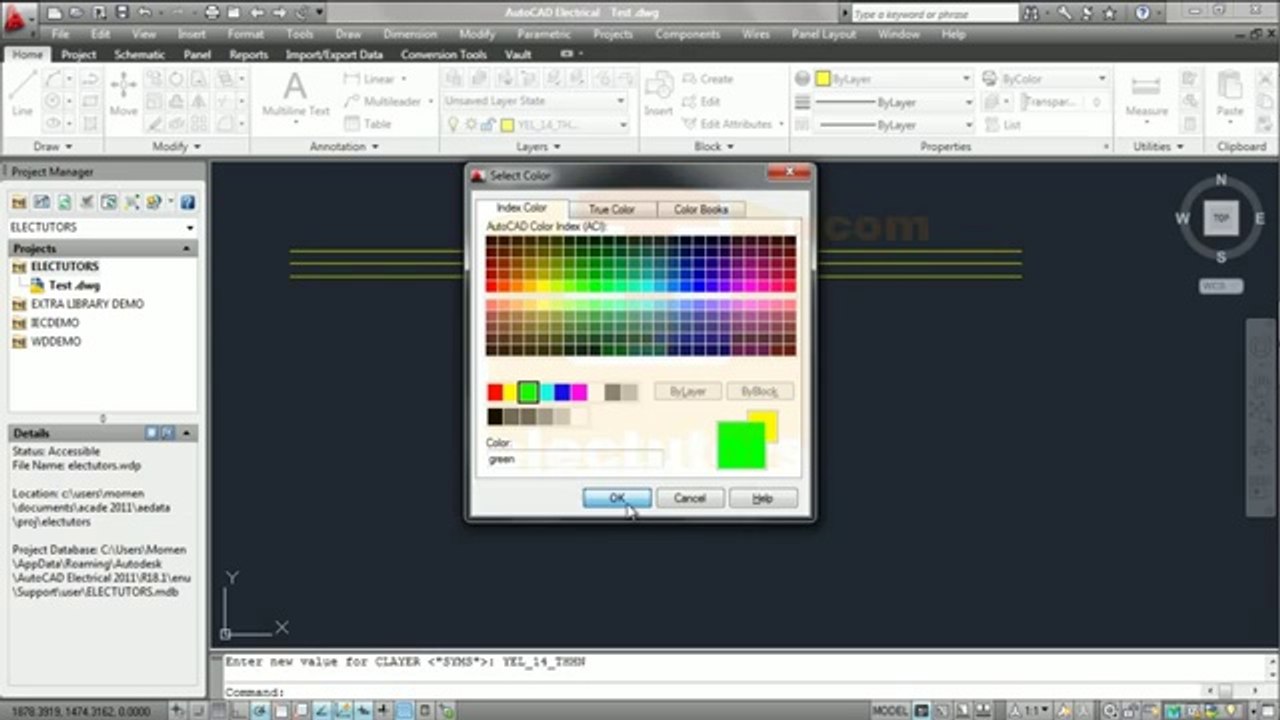Viewport: 1280px width, 720px height.
Task: Click the layer lightbulb on/off icon
Action: (453, 125)
